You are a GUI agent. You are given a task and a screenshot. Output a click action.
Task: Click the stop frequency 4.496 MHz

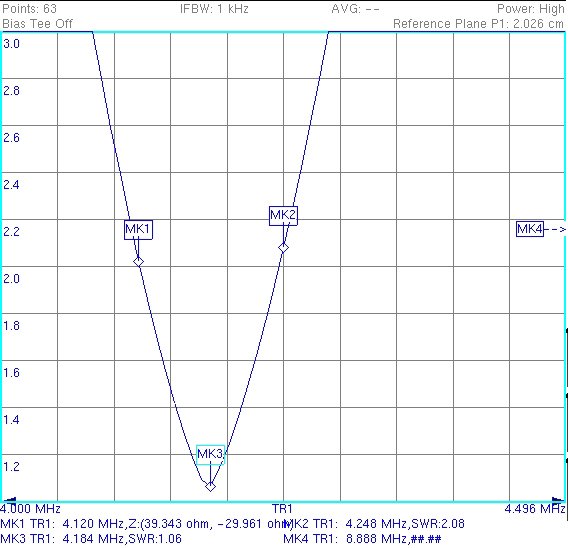(535, 509)
